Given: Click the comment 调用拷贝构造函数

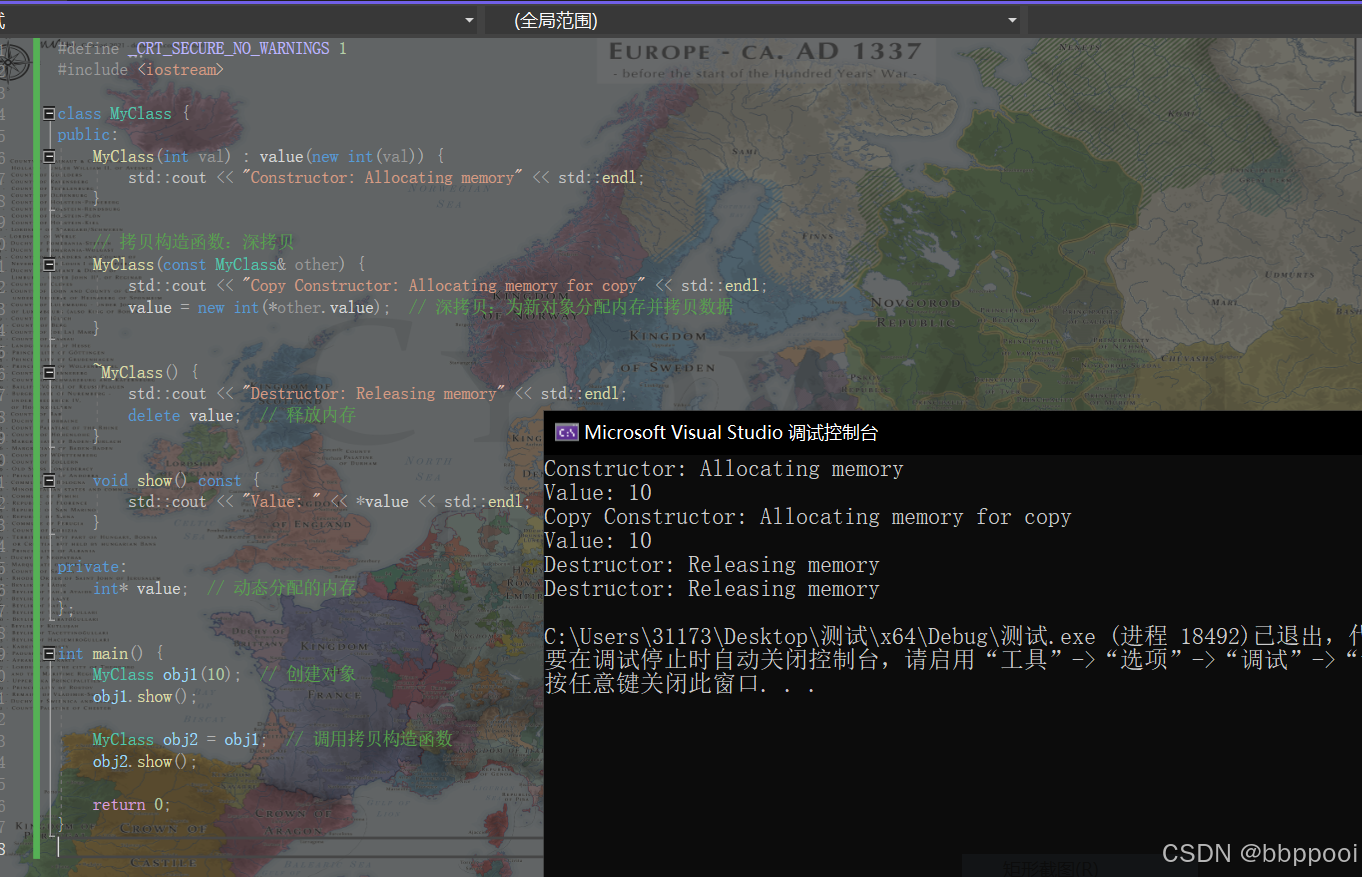Looking at the screenshot, I should click(x=369, y=740).
